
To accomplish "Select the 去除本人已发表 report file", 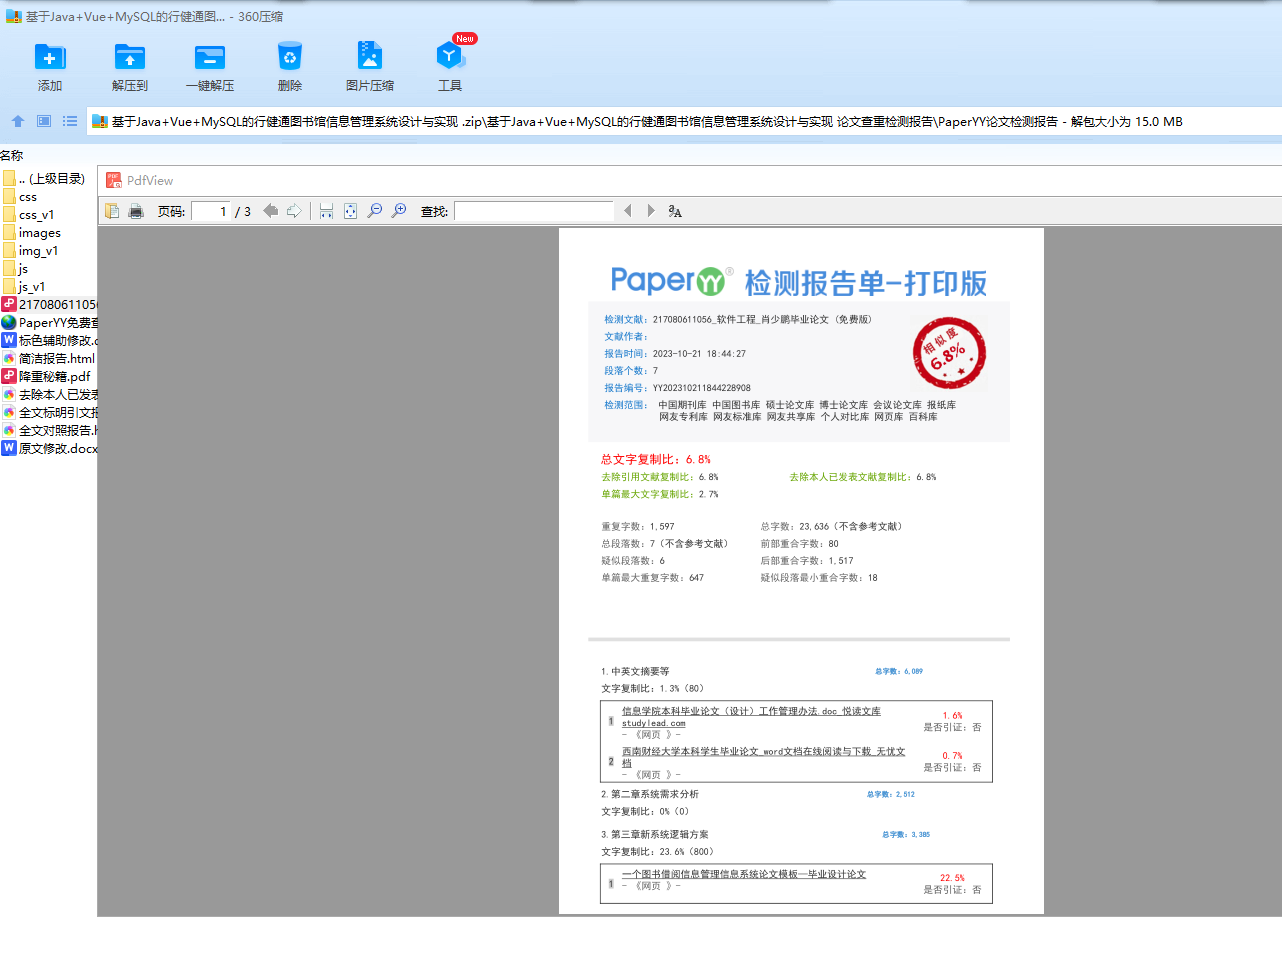I will click(48, 395).
